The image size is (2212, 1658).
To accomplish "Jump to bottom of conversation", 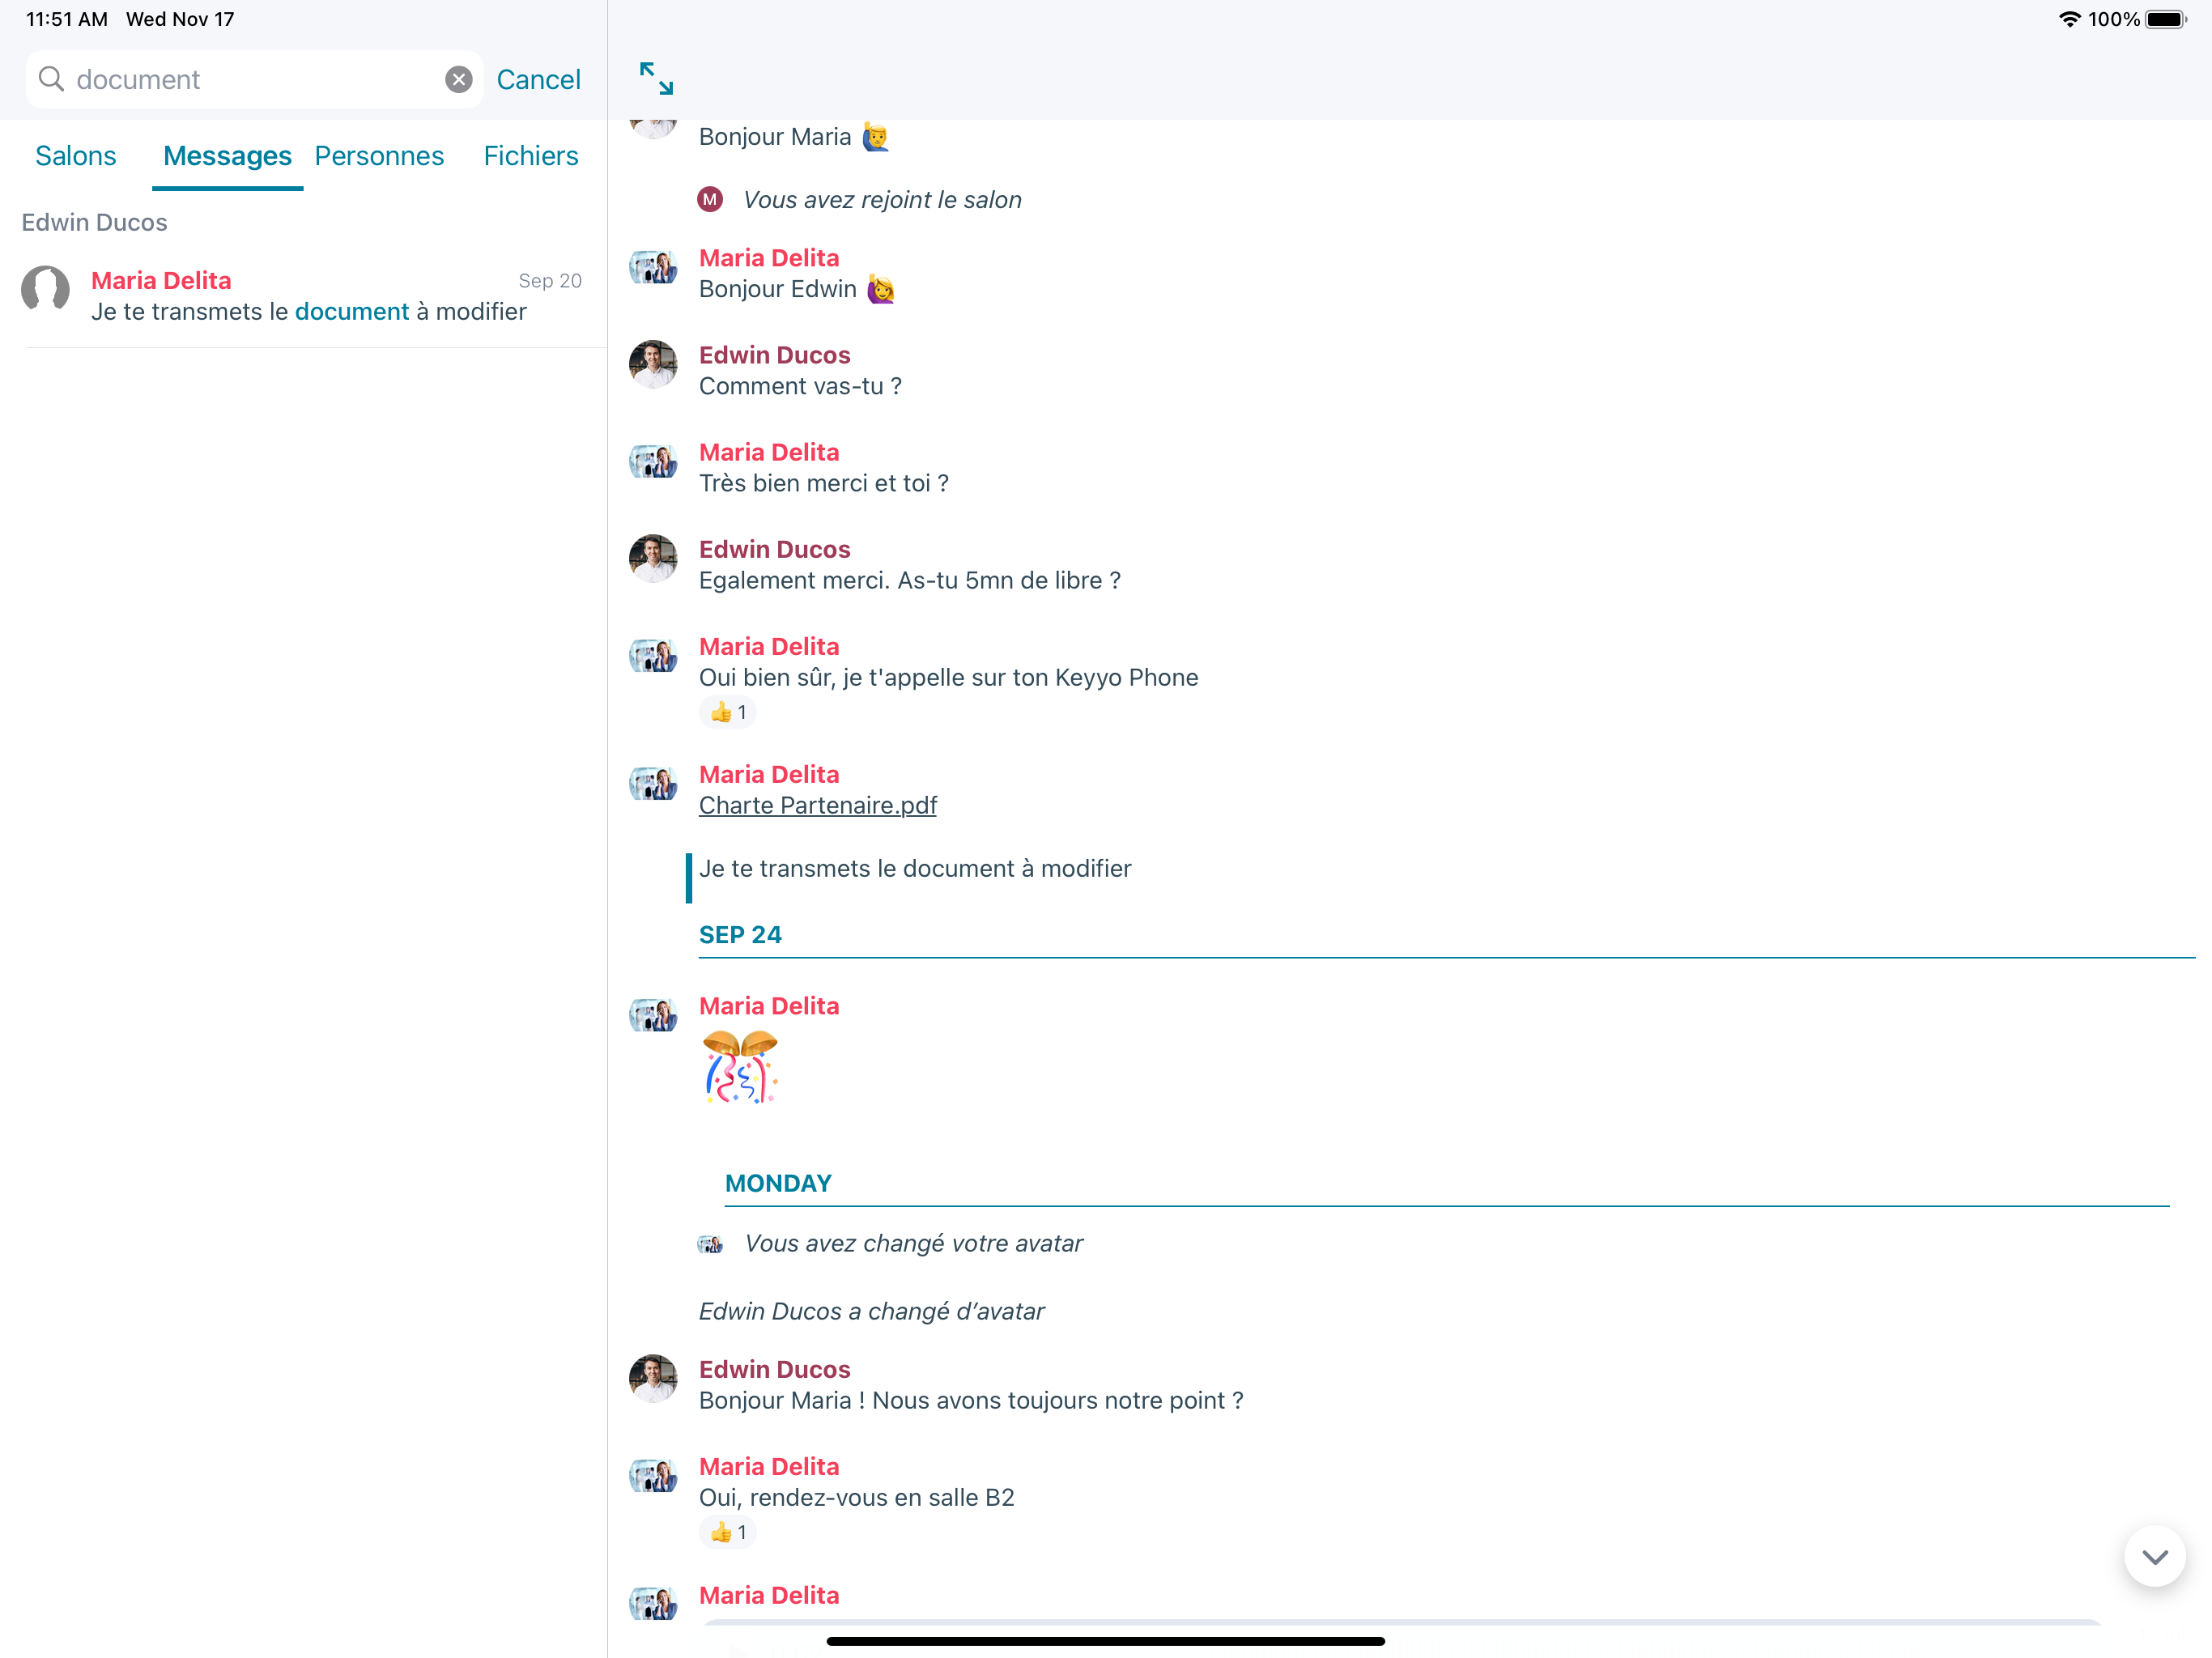I will (2154, 1556).
